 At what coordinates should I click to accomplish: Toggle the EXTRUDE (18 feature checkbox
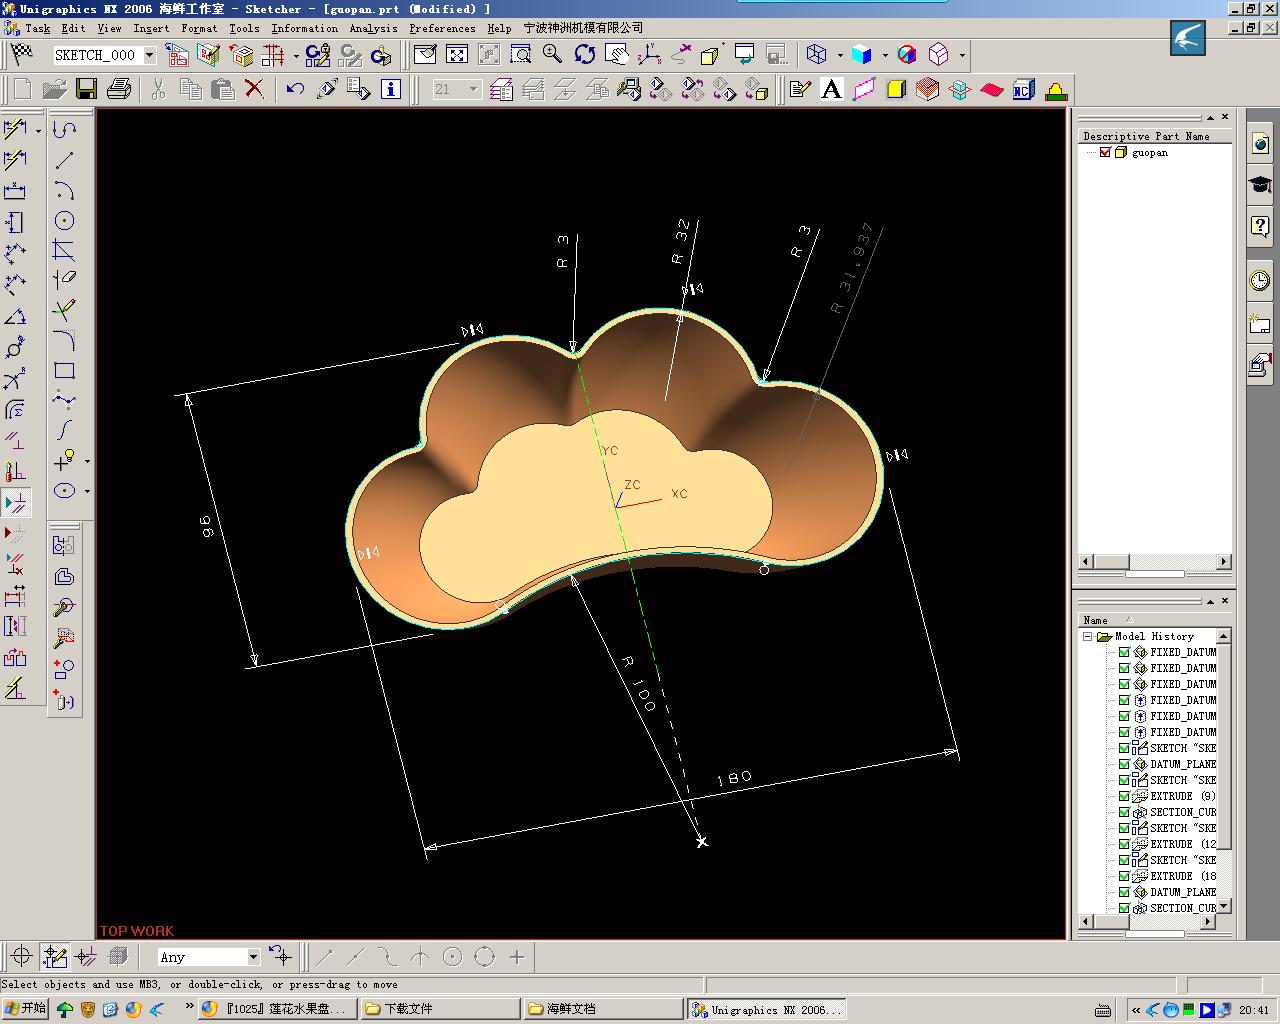click(x=1124, y=876)
